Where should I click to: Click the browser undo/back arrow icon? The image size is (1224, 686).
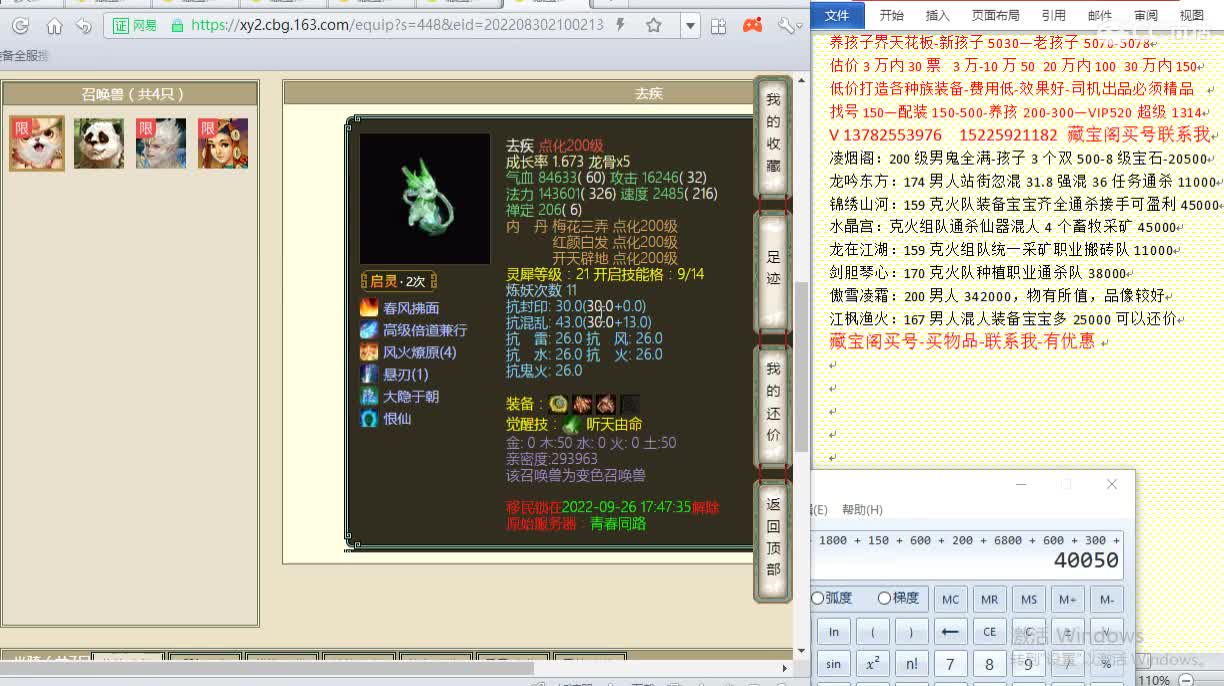tap(84, 26)
